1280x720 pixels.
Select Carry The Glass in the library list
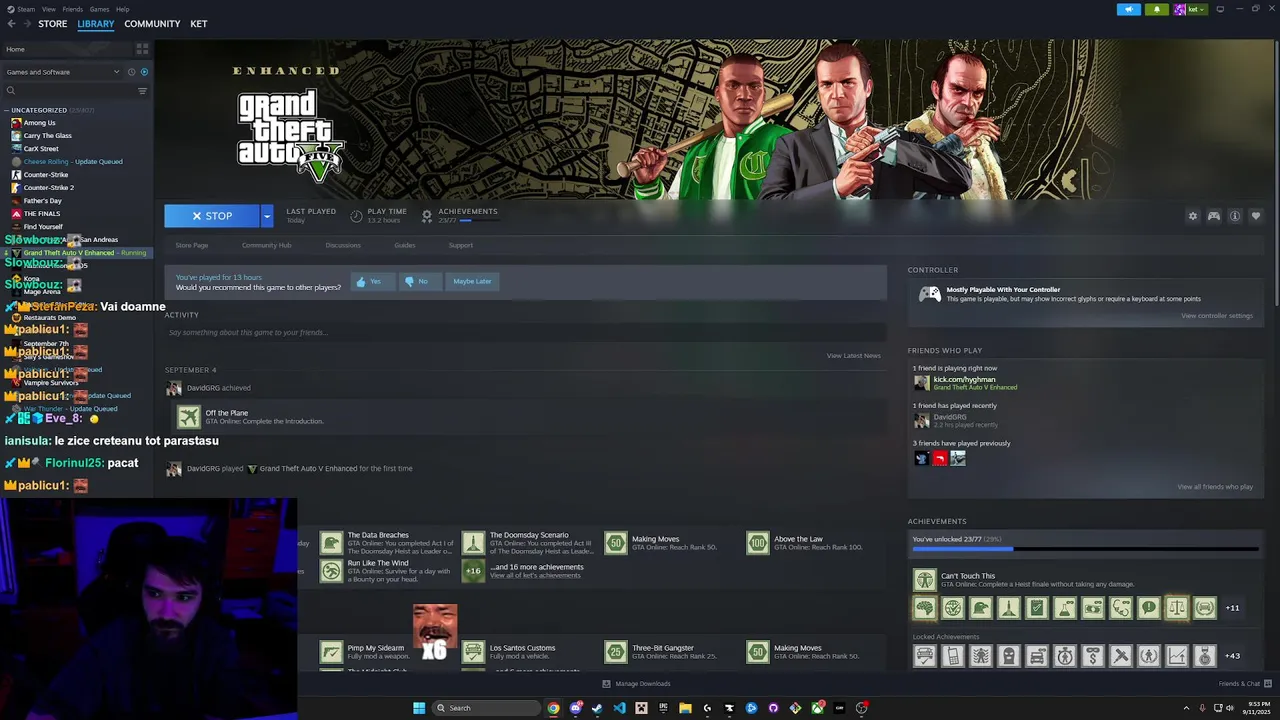coord(47,136)
